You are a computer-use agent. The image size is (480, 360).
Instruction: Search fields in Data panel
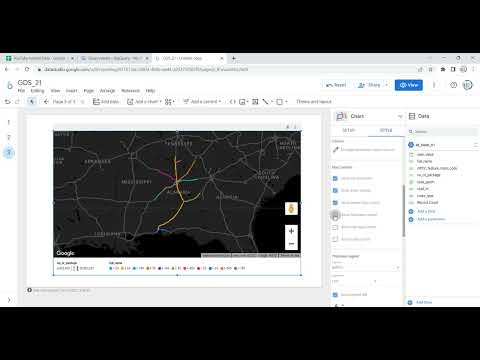point(443,132)
